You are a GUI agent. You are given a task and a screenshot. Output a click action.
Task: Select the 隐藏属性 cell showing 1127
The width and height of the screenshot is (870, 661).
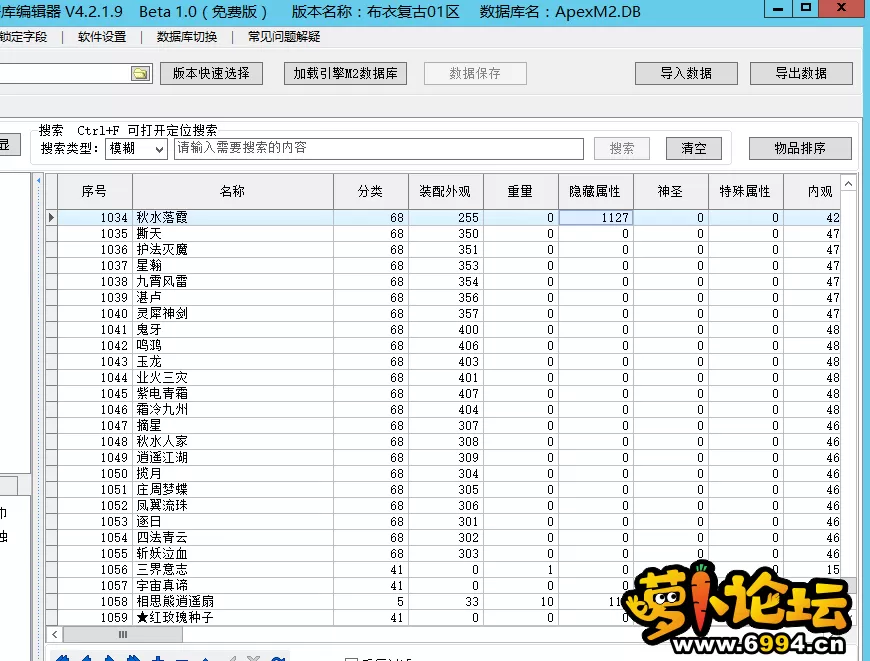[595, 217]
